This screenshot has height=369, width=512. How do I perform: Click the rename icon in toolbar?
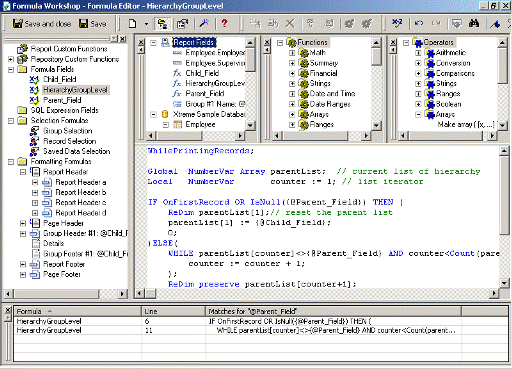[x=255, y=24]
